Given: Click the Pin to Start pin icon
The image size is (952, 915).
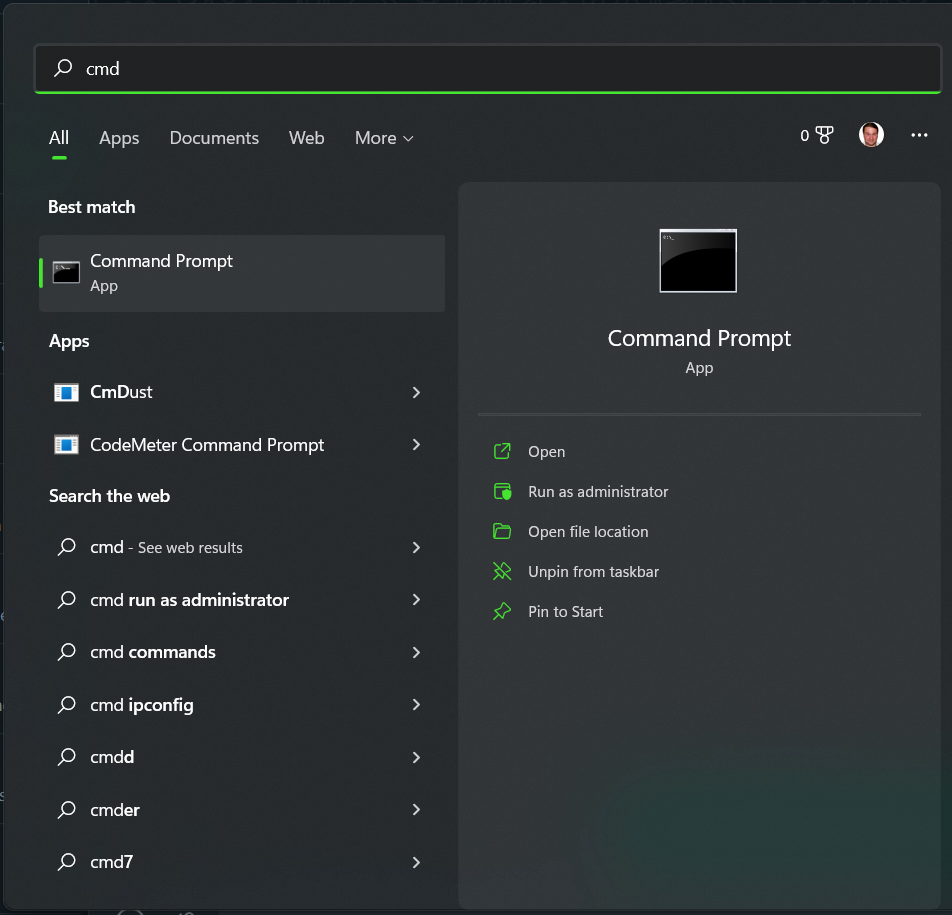Looking at the screenshot, I should [x=502, y=611].
